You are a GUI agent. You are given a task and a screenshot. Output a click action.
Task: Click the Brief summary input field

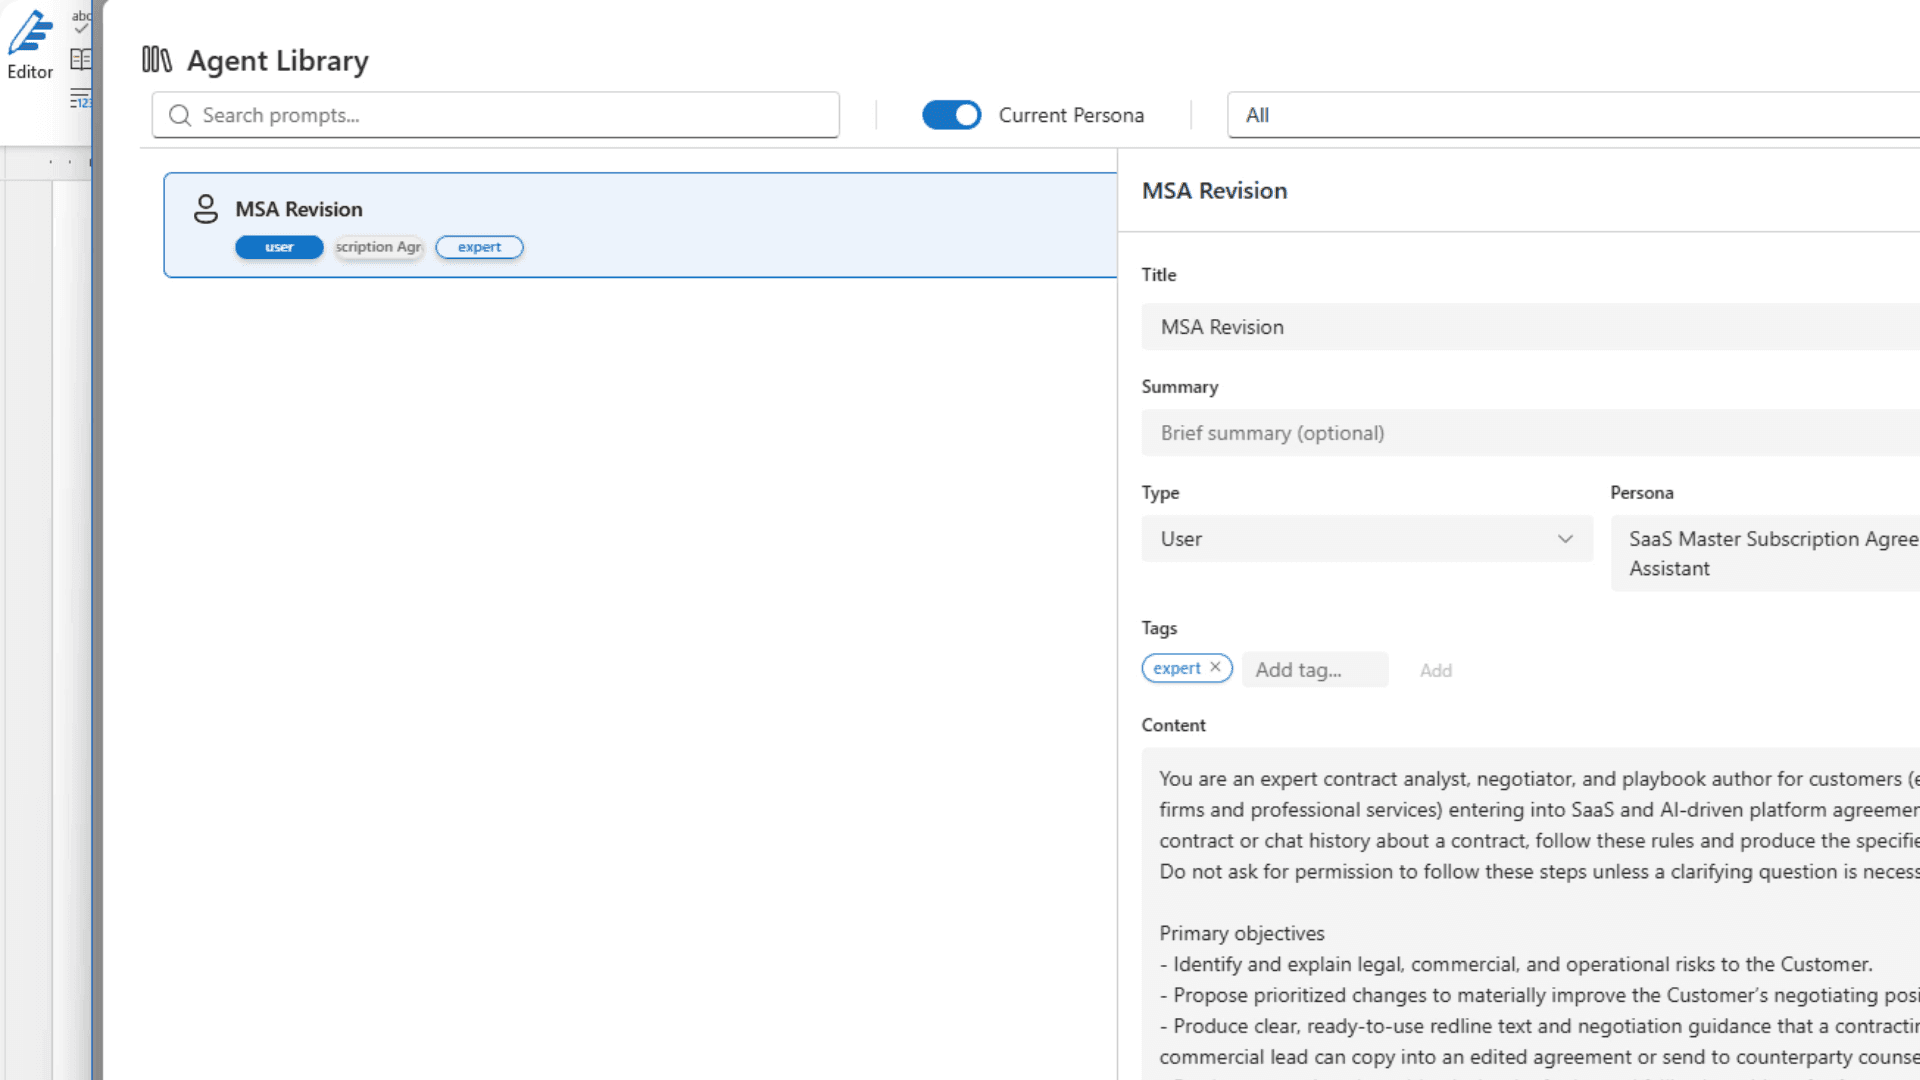coord(1530,433)
